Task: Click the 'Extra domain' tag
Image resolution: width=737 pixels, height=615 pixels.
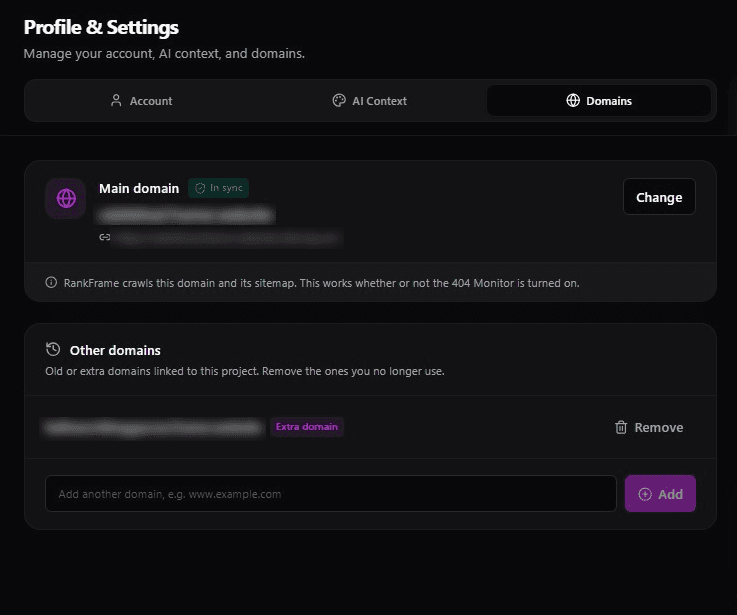Action: [x=306, y=427]
